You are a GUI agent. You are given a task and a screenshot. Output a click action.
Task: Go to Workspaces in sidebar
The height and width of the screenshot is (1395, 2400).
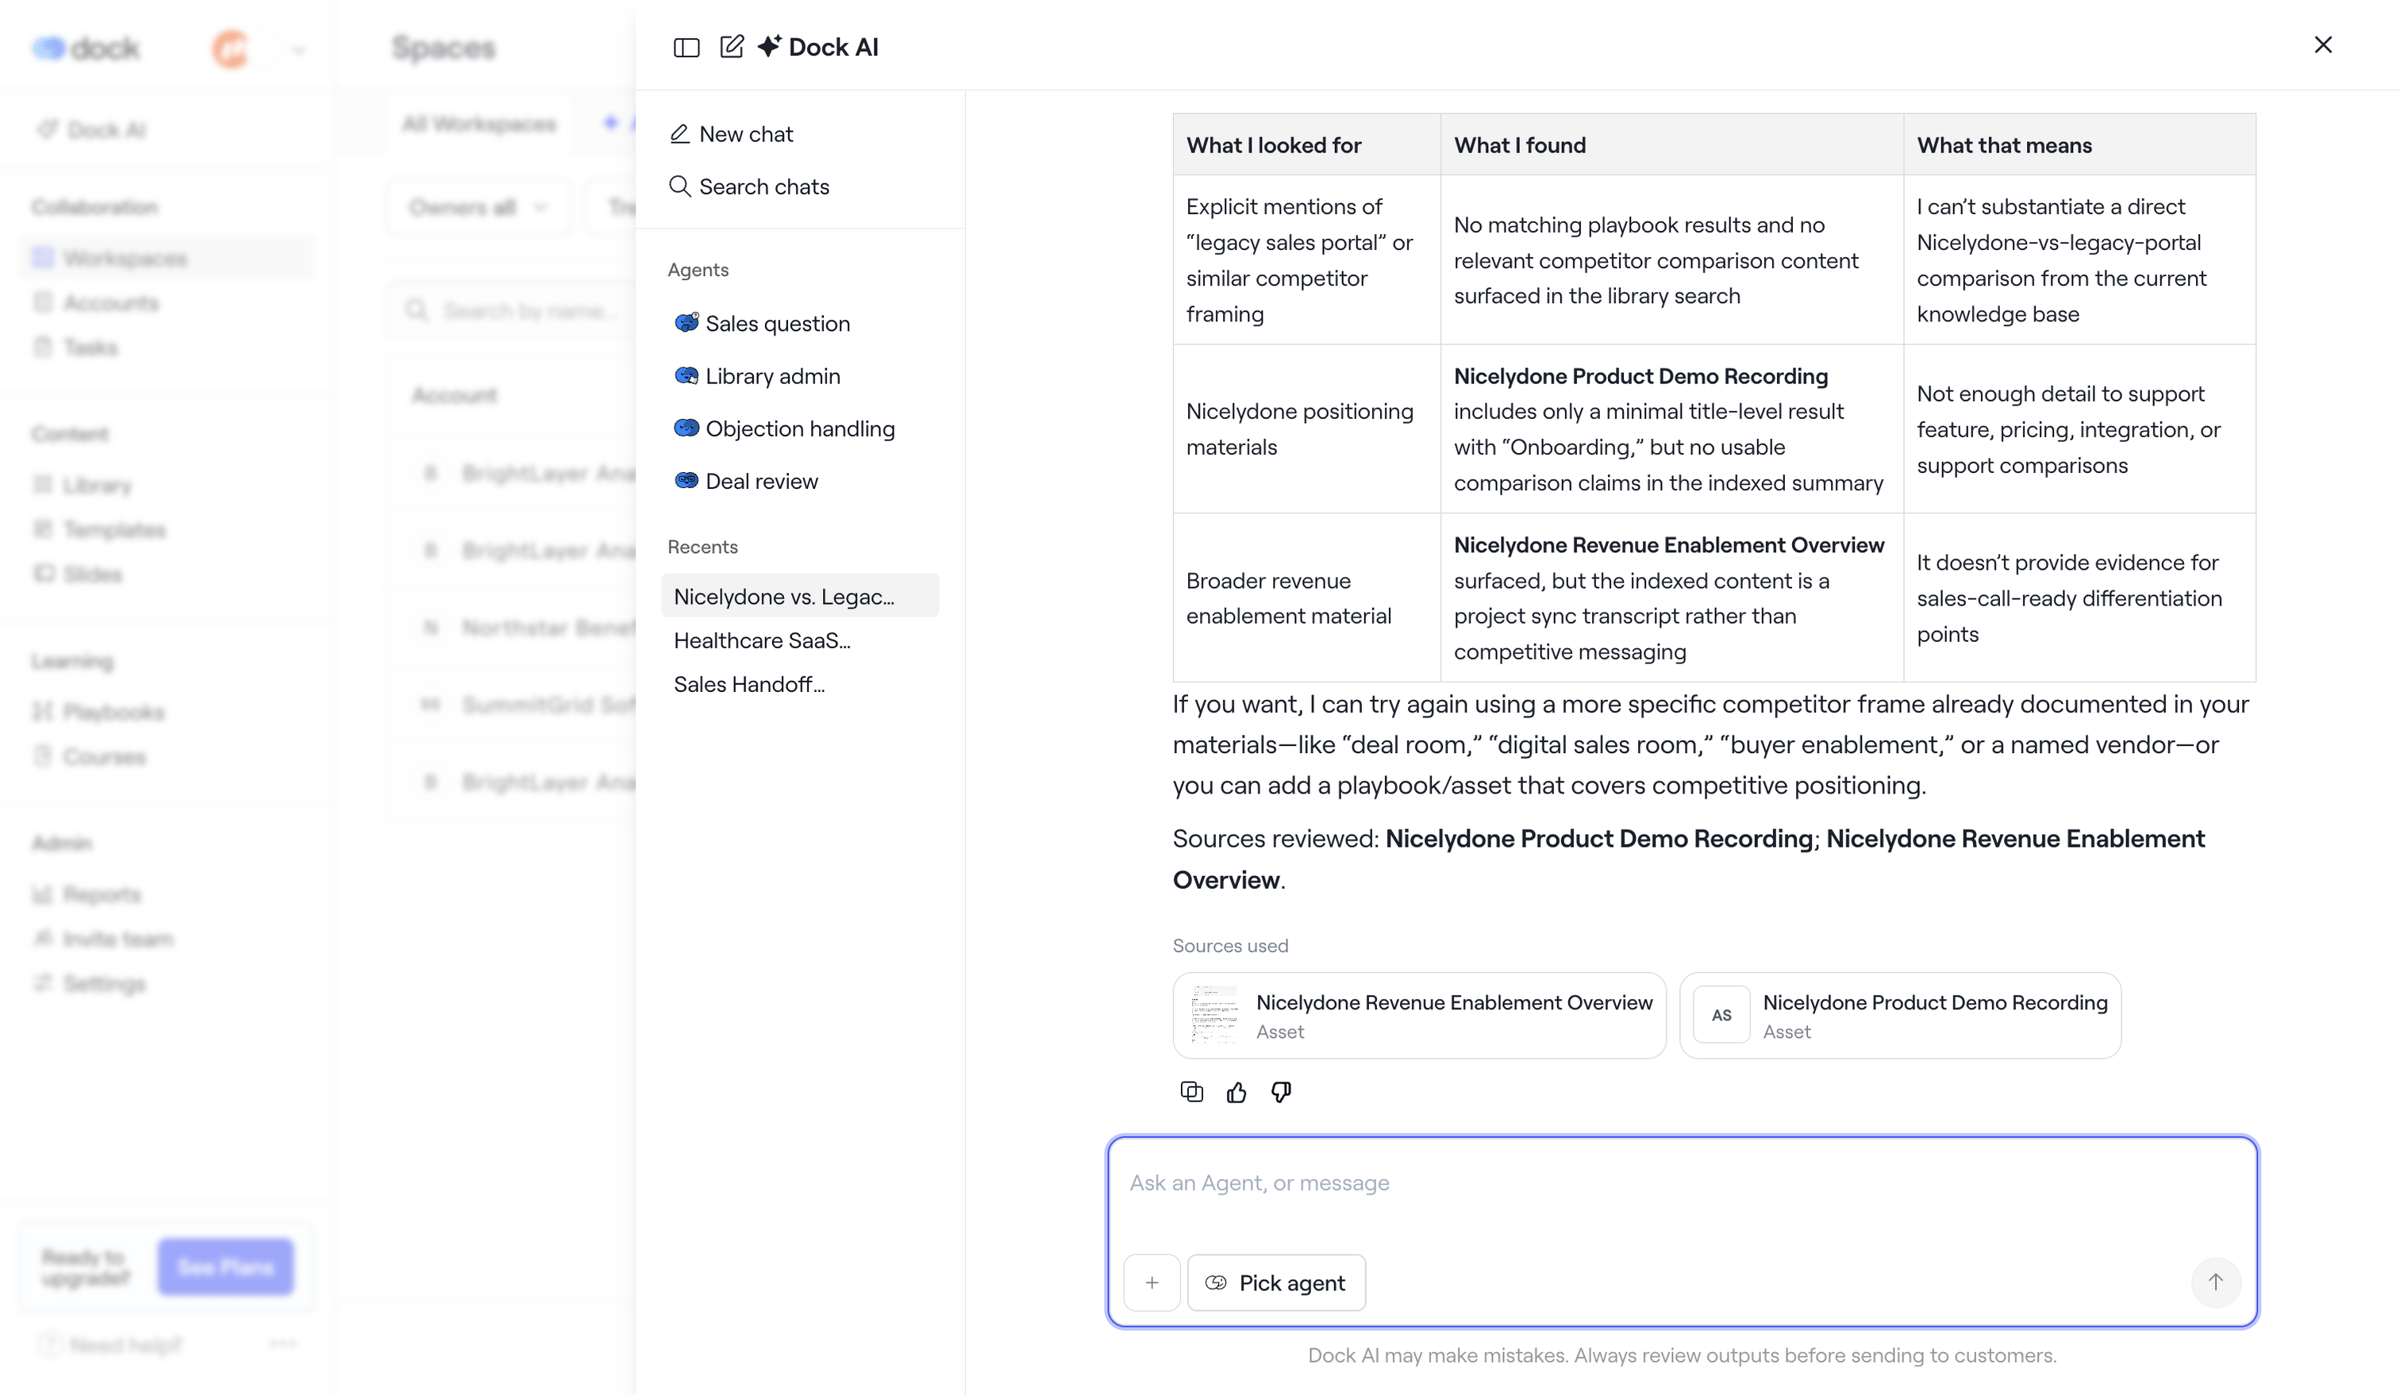click(x=167, y=258)
